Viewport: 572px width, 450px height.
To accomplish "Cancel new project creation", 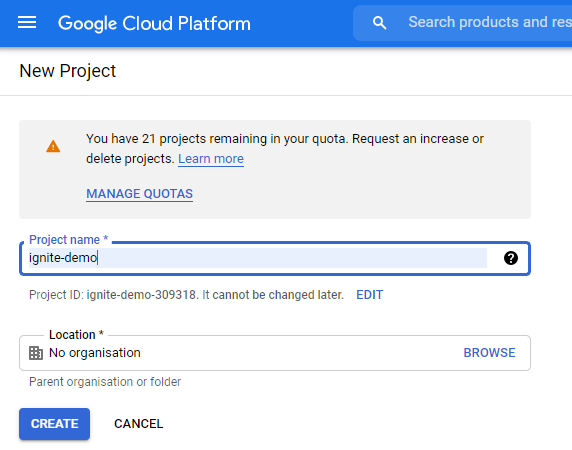I will point(139,424).
